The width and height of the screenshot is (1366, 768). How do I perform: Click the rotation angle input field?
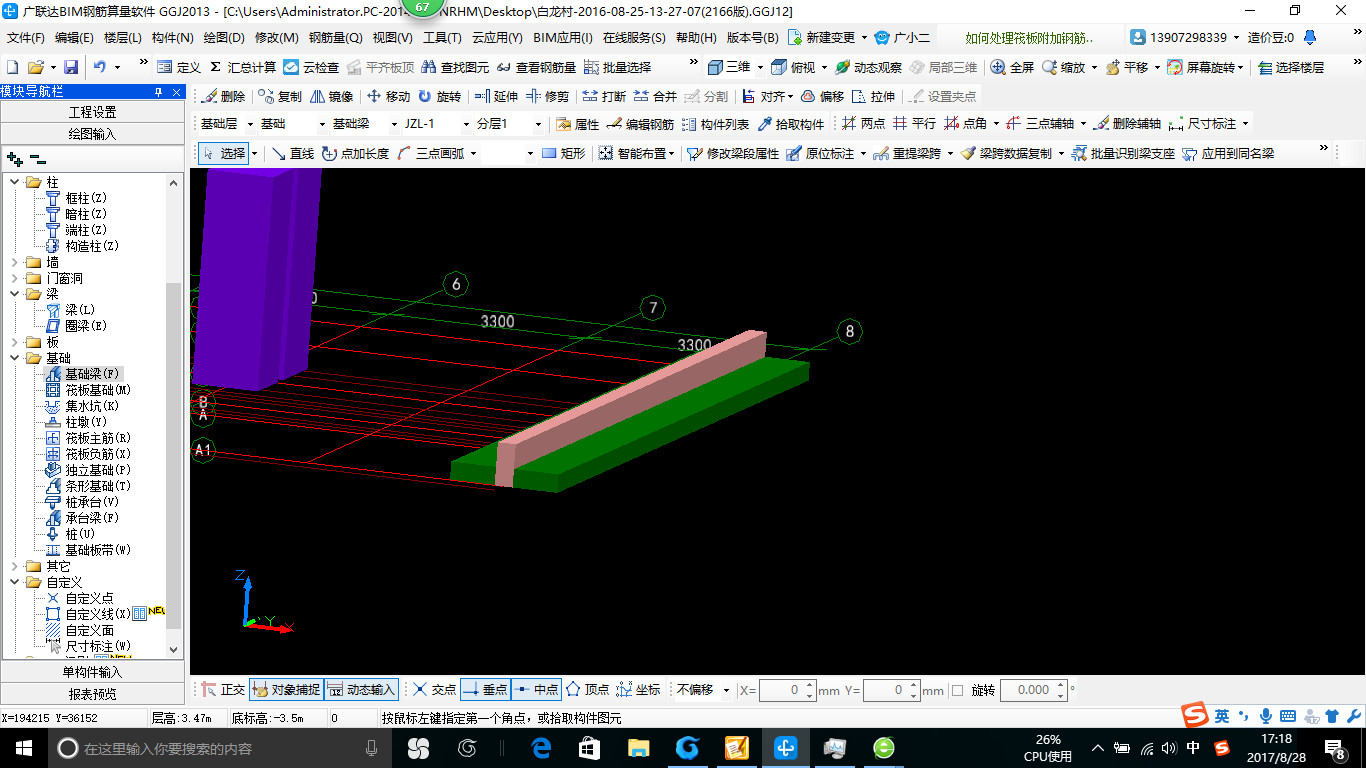point(1034,690)
